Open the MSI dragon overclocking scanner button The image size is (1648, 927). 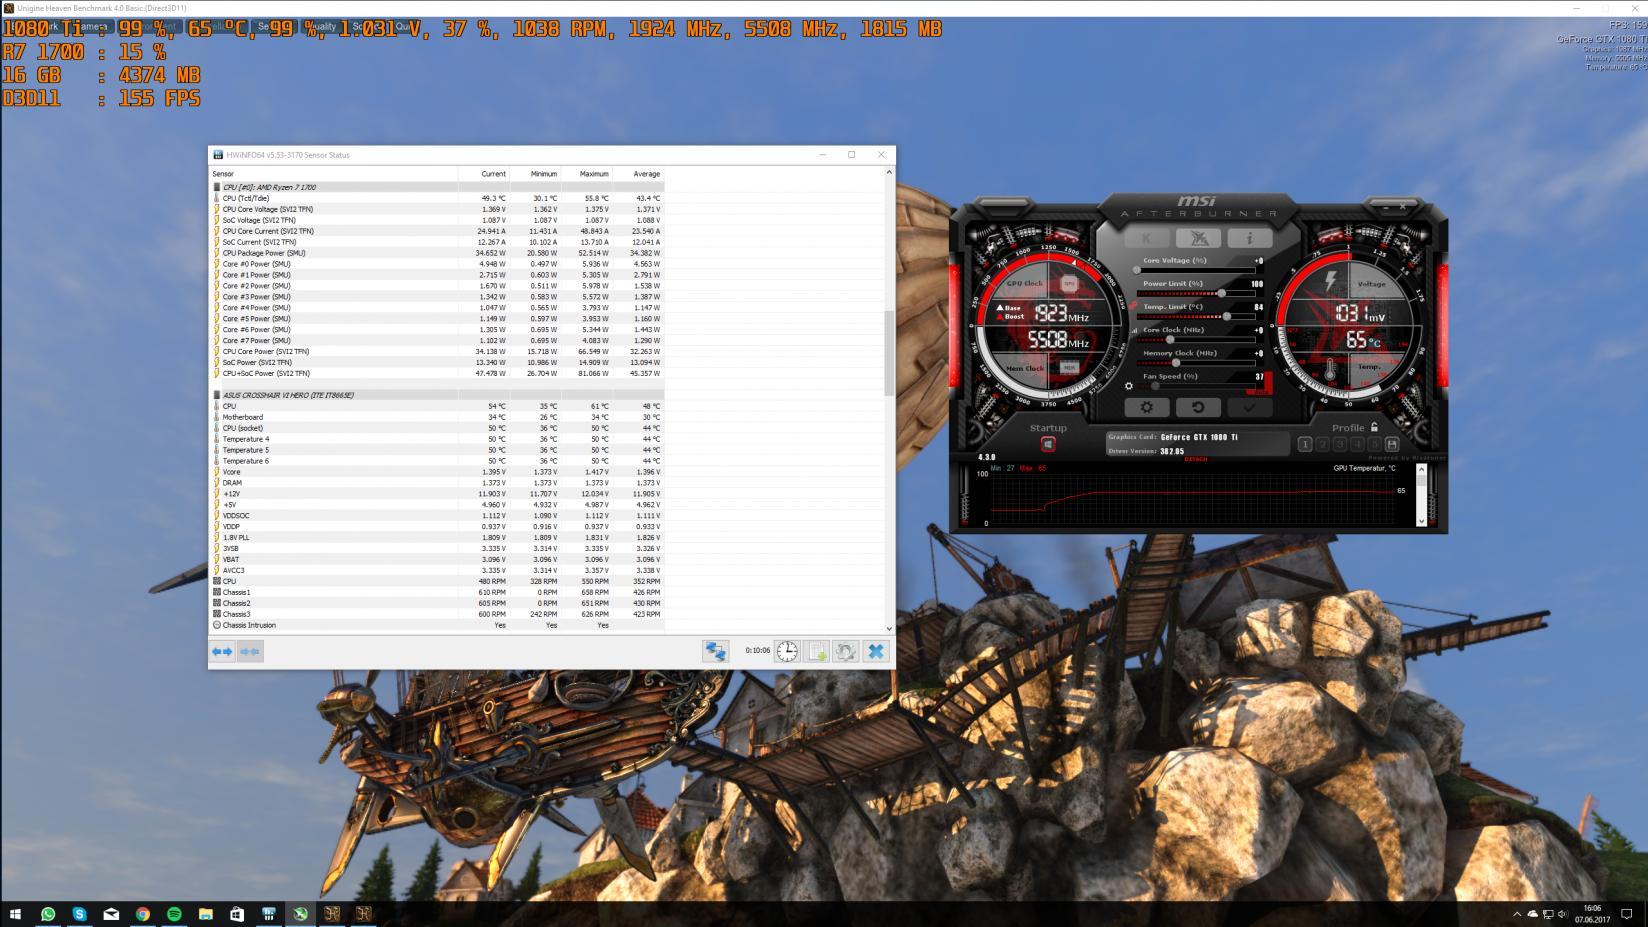tap(1198, 238)
